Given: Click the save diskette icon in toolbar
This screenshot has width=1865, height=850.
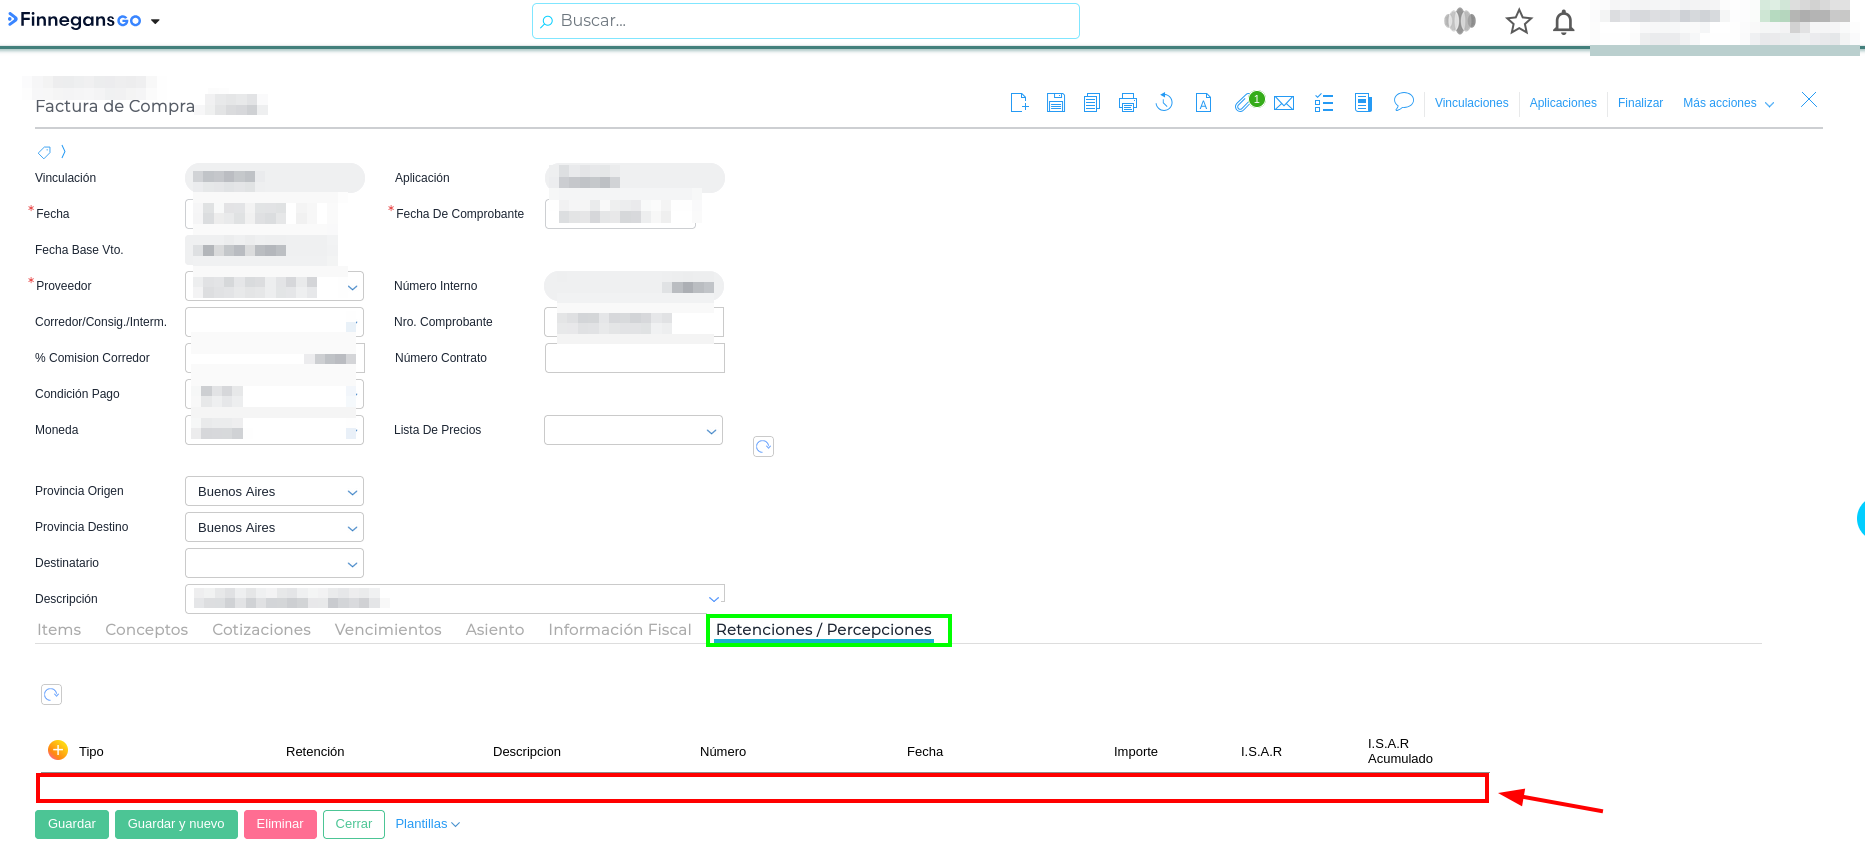Looking at the screenshot, I should 1056,102.
